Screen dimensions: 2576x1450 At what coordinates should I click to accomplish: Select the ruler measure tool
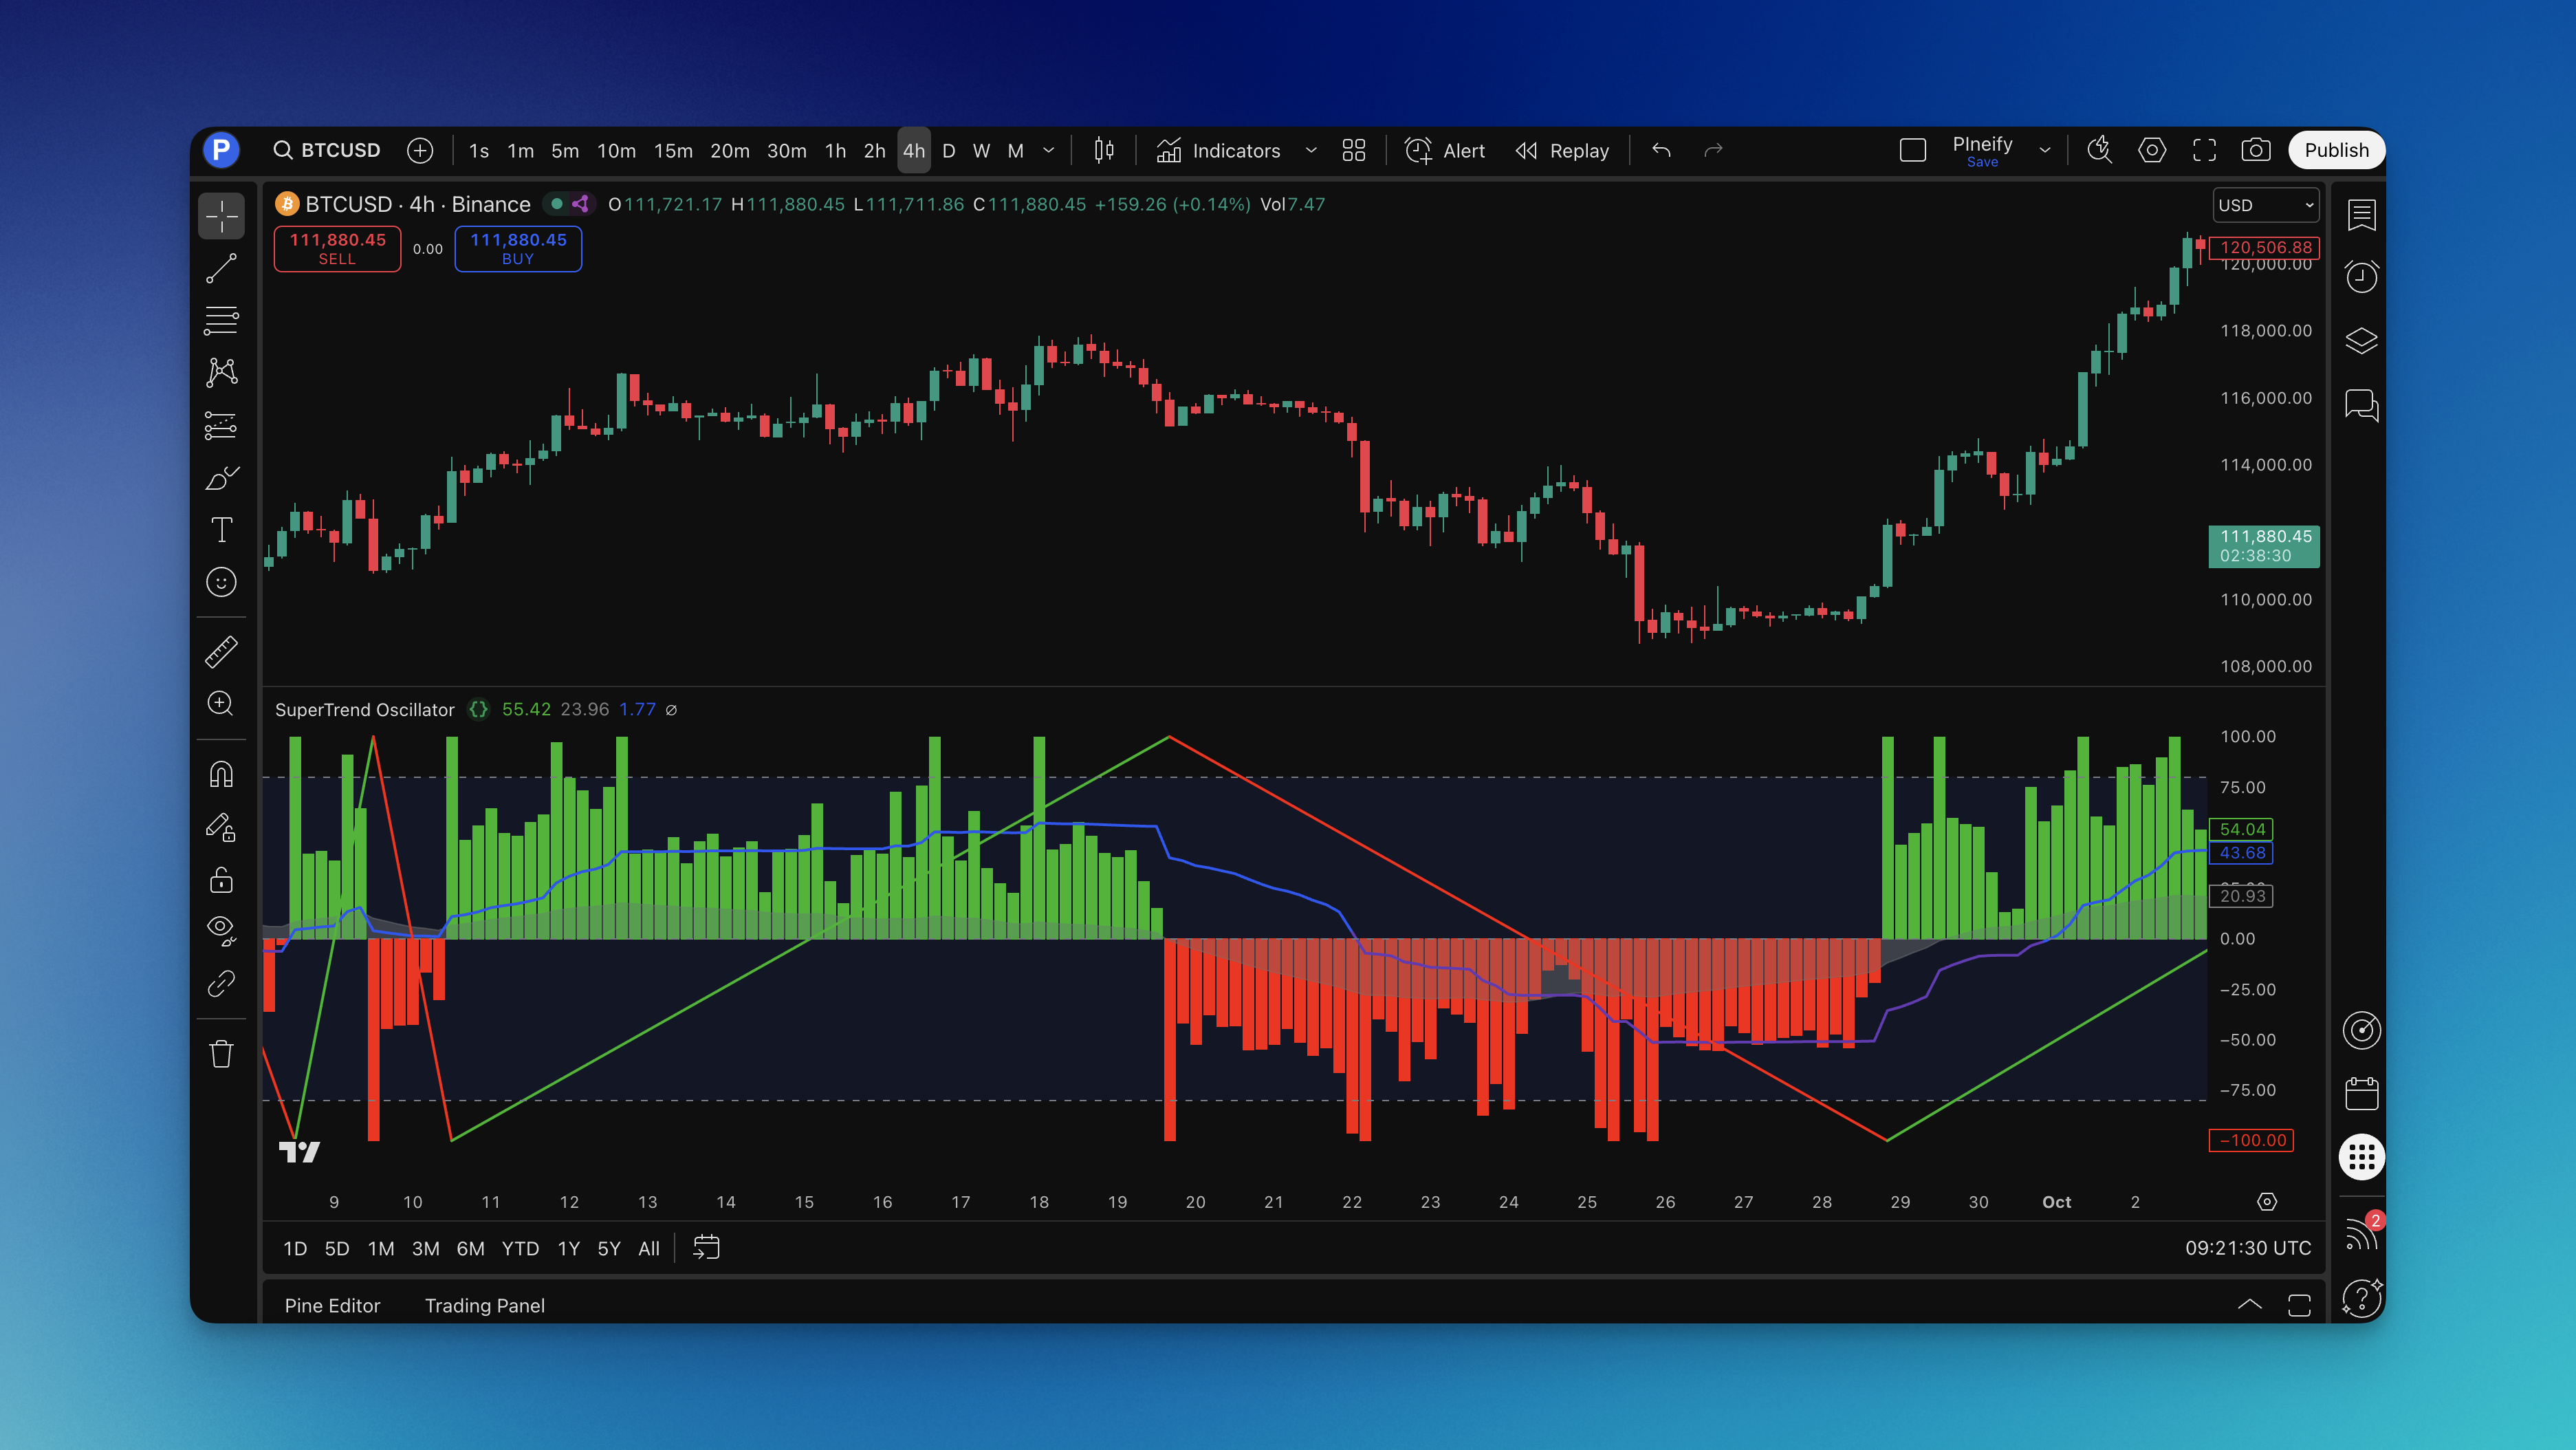pos(221,652)
